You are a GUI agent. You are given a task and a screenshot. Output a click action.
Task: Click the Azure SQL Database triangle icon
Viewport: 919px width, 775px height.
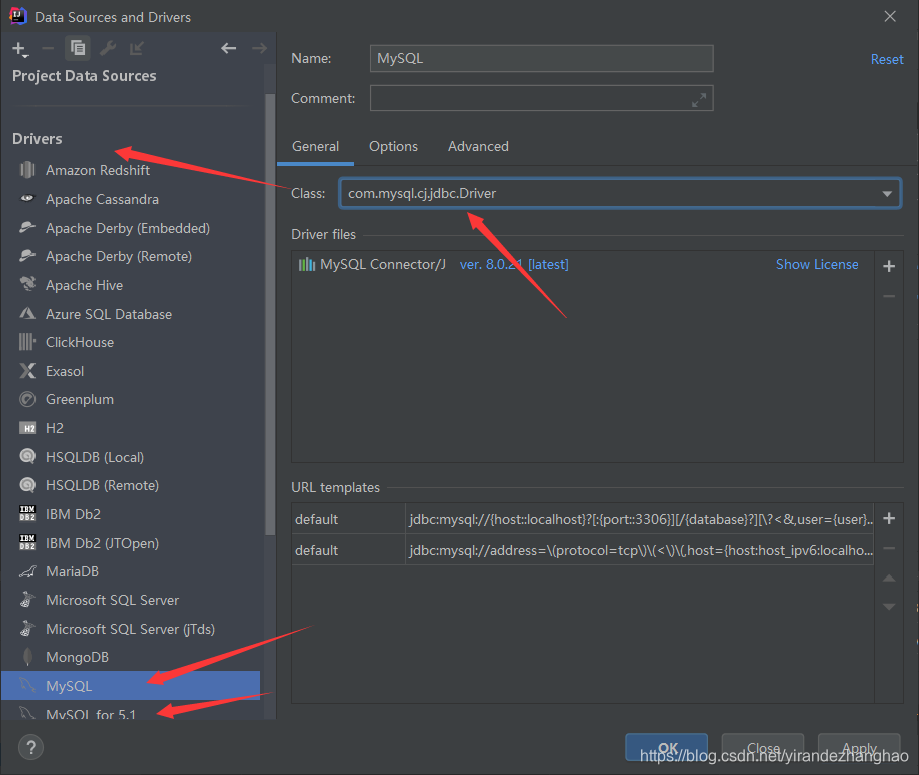pyautogui.click(x=27, y=313)
